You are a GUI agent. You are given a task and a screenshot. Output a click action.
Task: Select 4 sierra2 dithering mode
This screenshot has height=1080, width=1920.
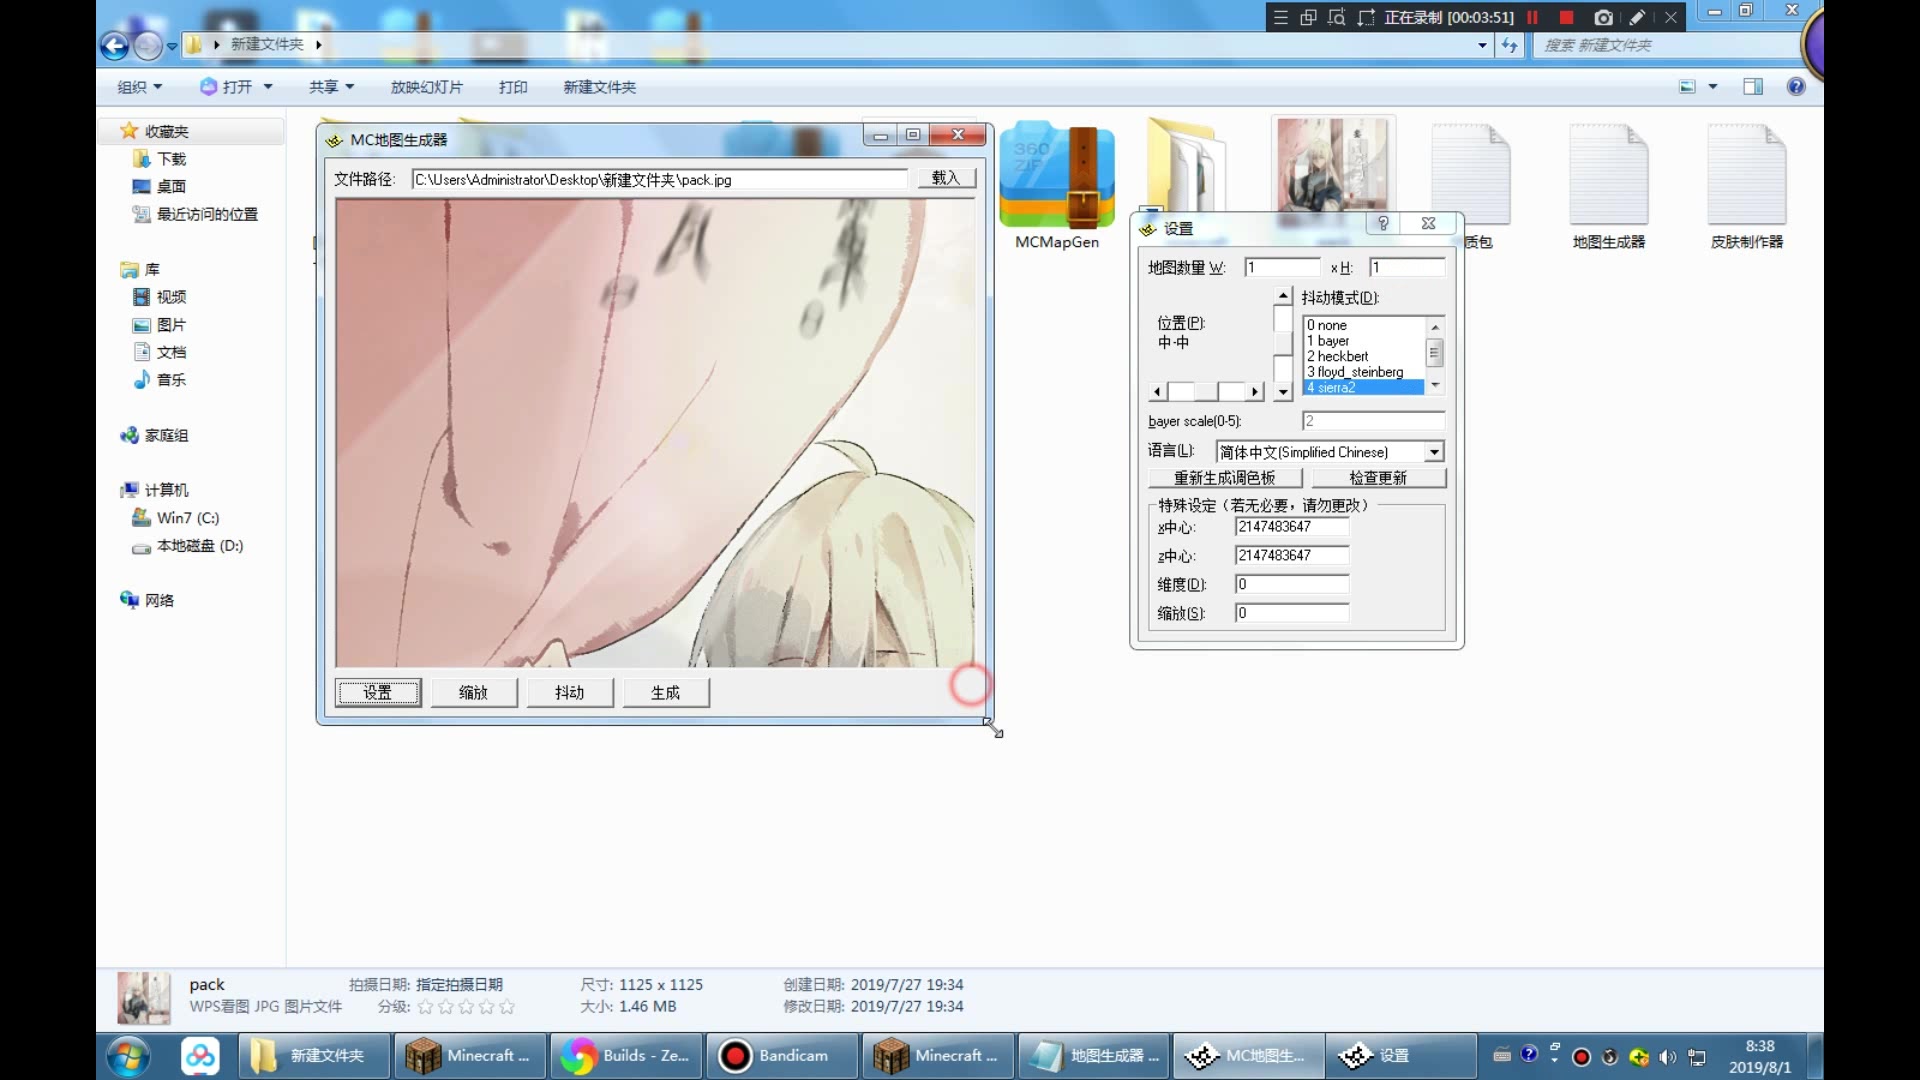pos(1363,387)
